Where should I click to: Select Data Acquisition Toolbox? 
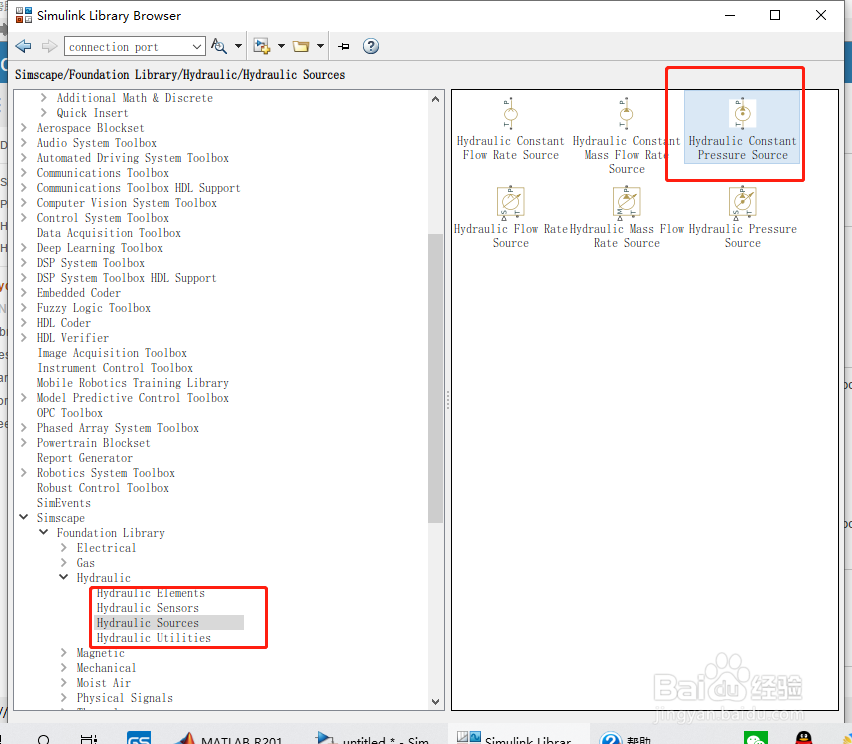(109, 233)
